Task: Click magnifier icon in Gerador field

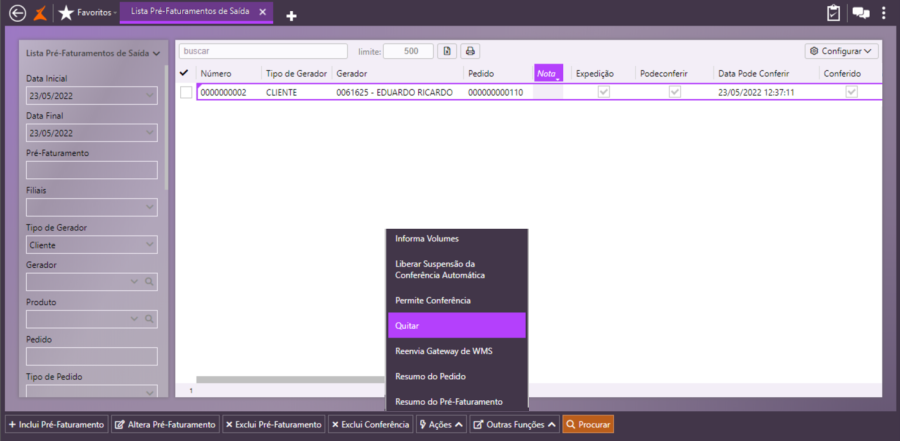Action: coord(149,282)
